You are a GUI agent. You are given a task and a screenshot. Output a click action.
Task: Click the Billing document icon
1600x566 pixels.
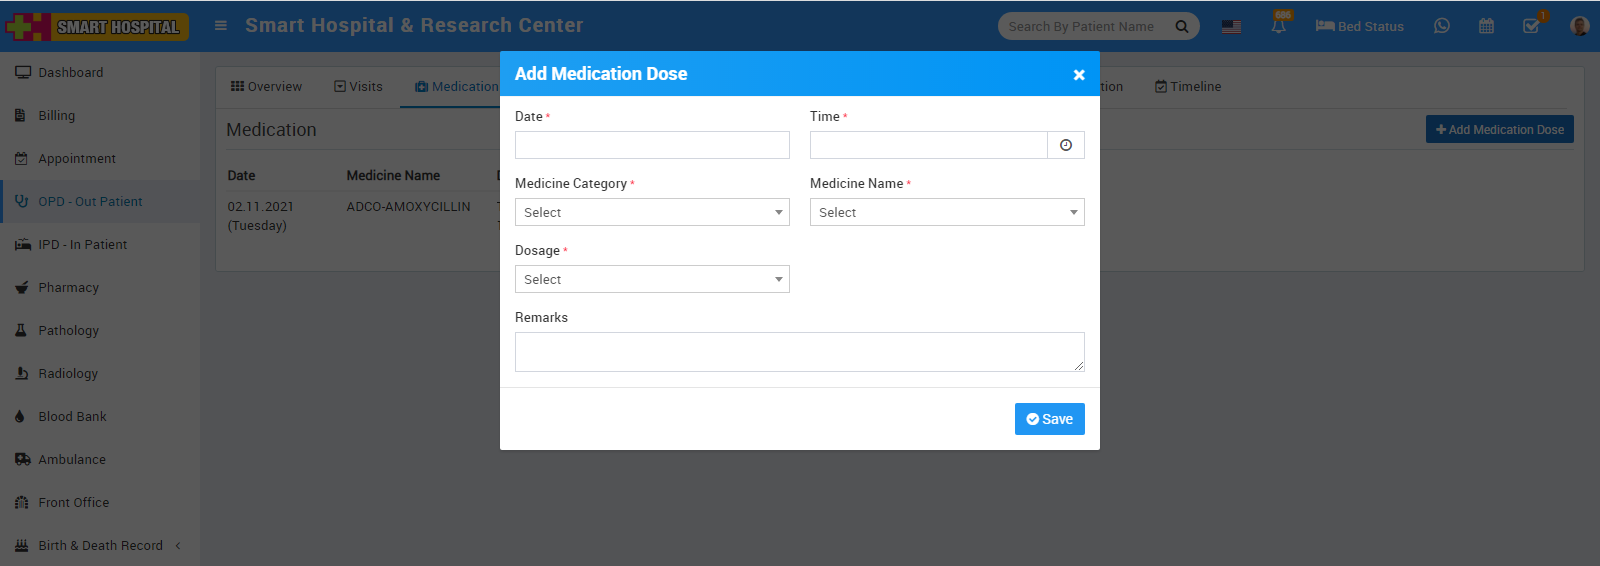tap(20, 116)
